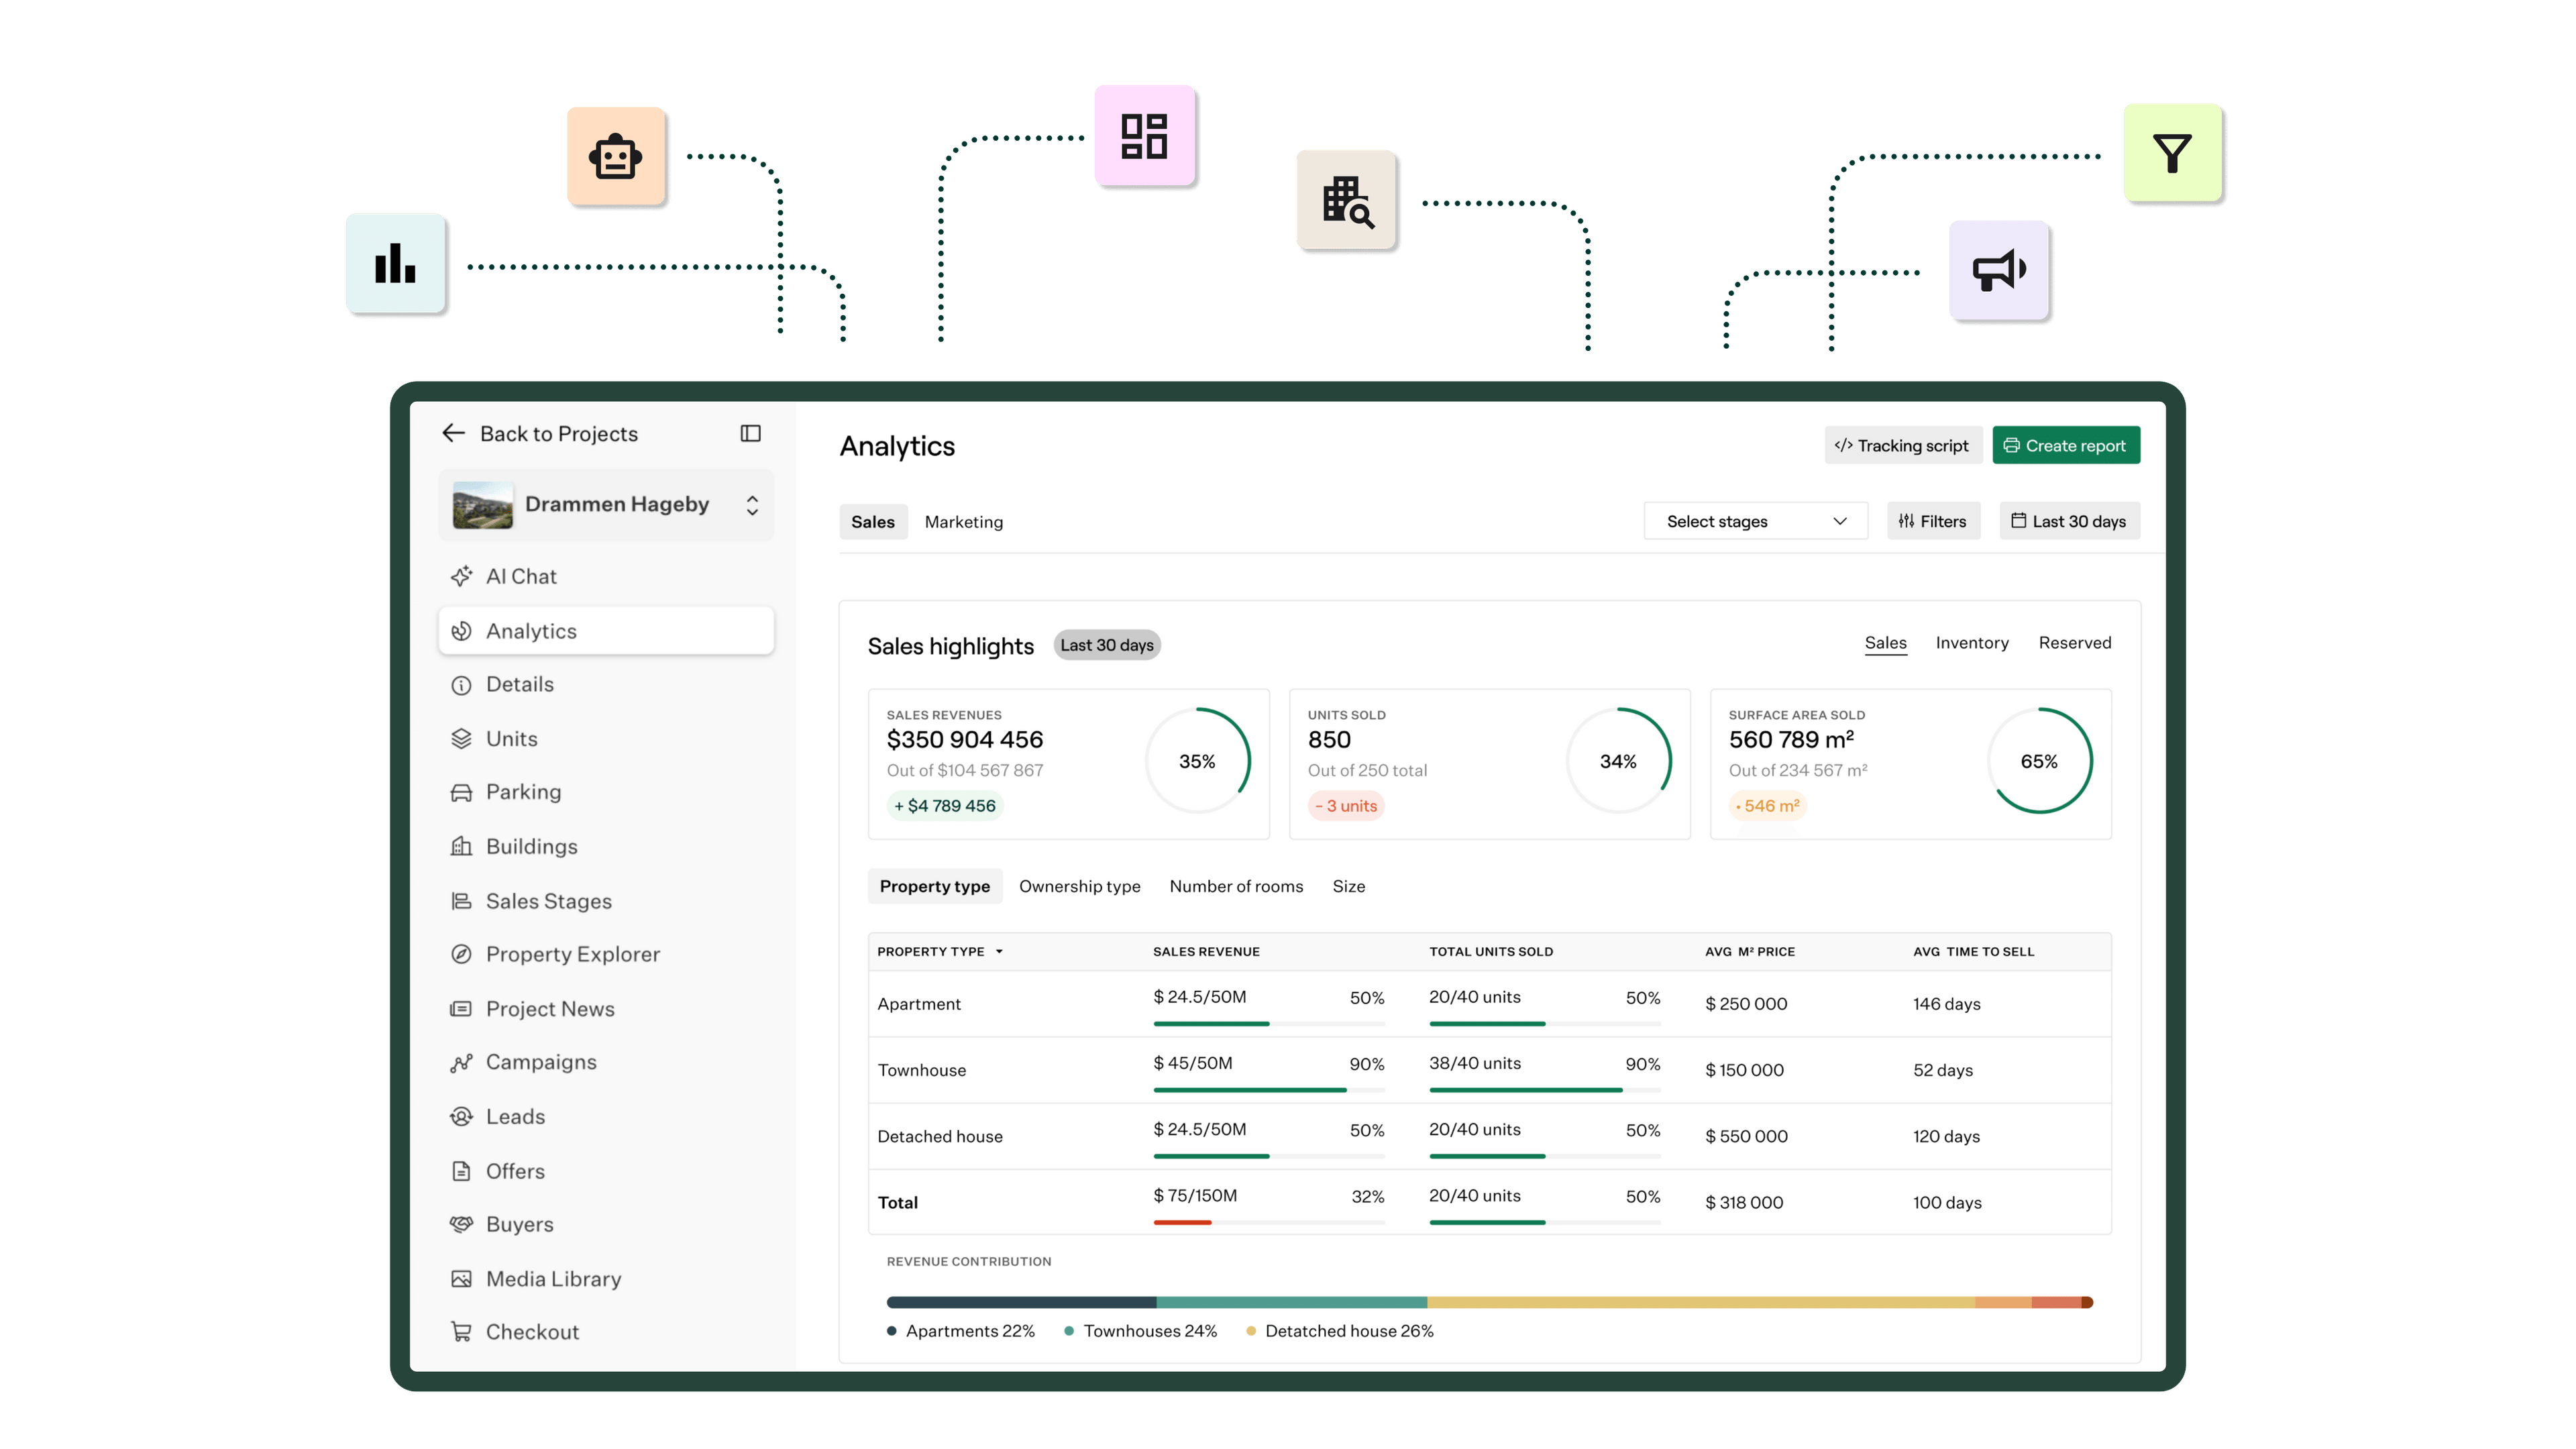Viewport: 2576px width, 1449px height.
Task: Click the robot icon tile
Action: (615, 156)
